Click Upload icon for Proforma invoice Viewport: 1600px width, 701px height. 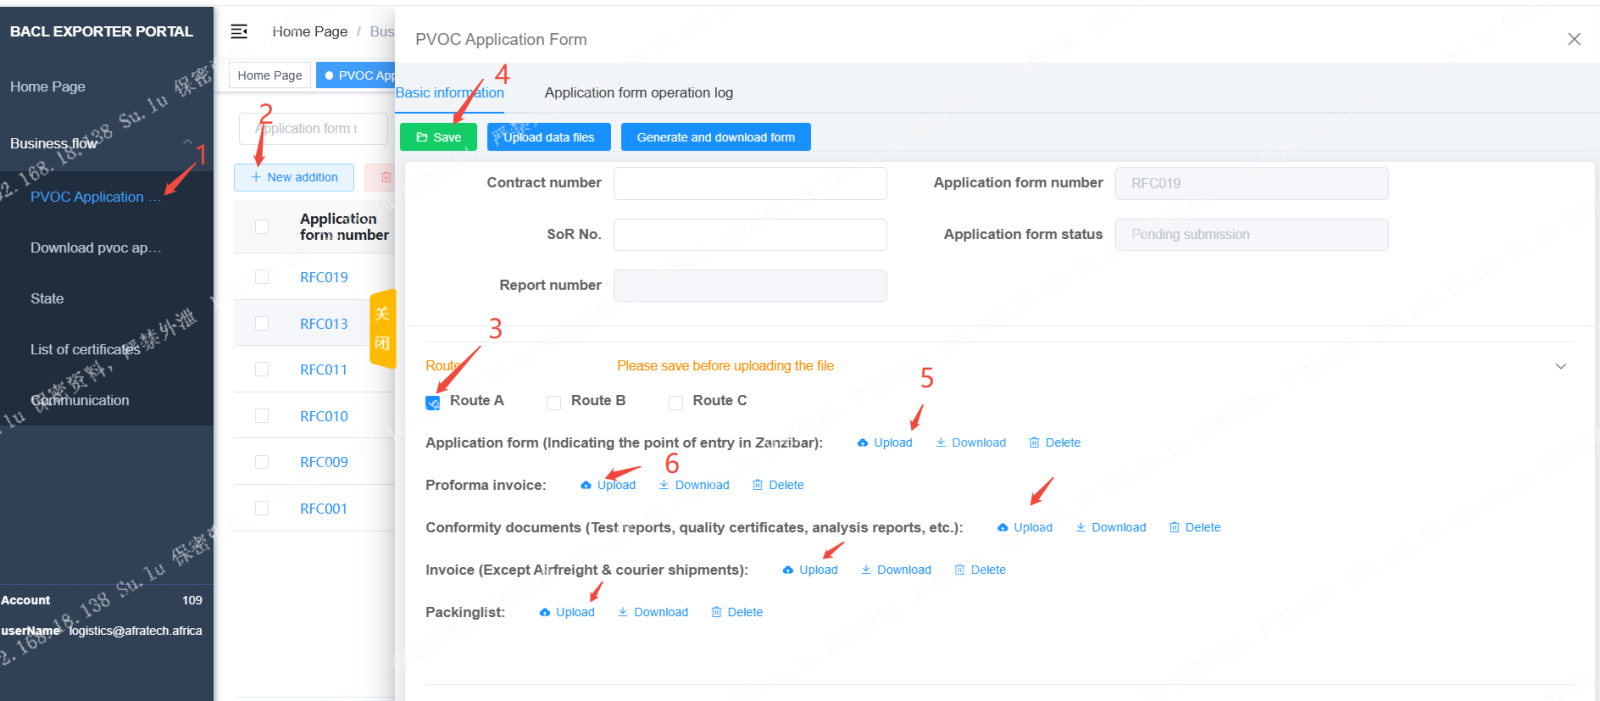[586, 485]
